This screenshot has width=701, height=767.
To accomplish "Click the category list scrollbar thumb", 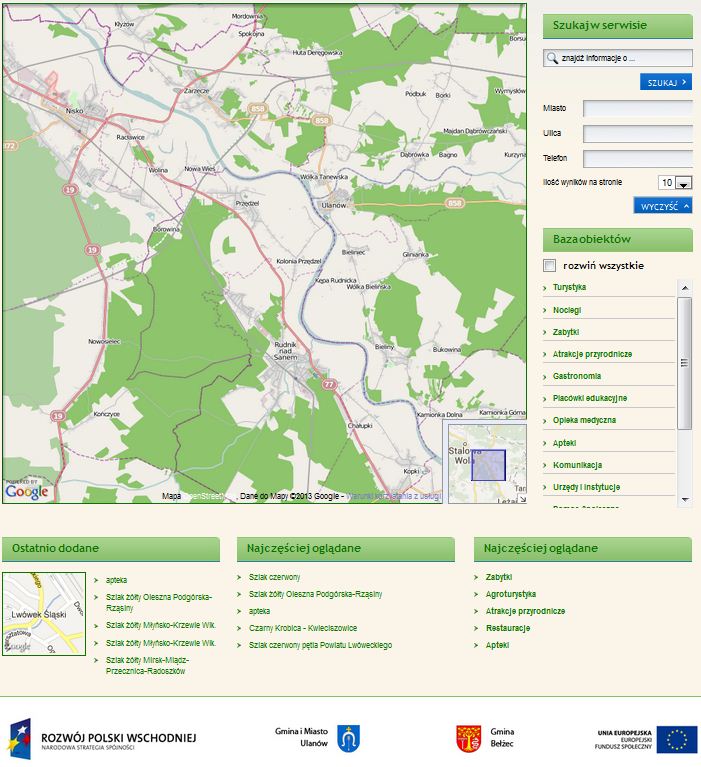I will pos(685,363).
